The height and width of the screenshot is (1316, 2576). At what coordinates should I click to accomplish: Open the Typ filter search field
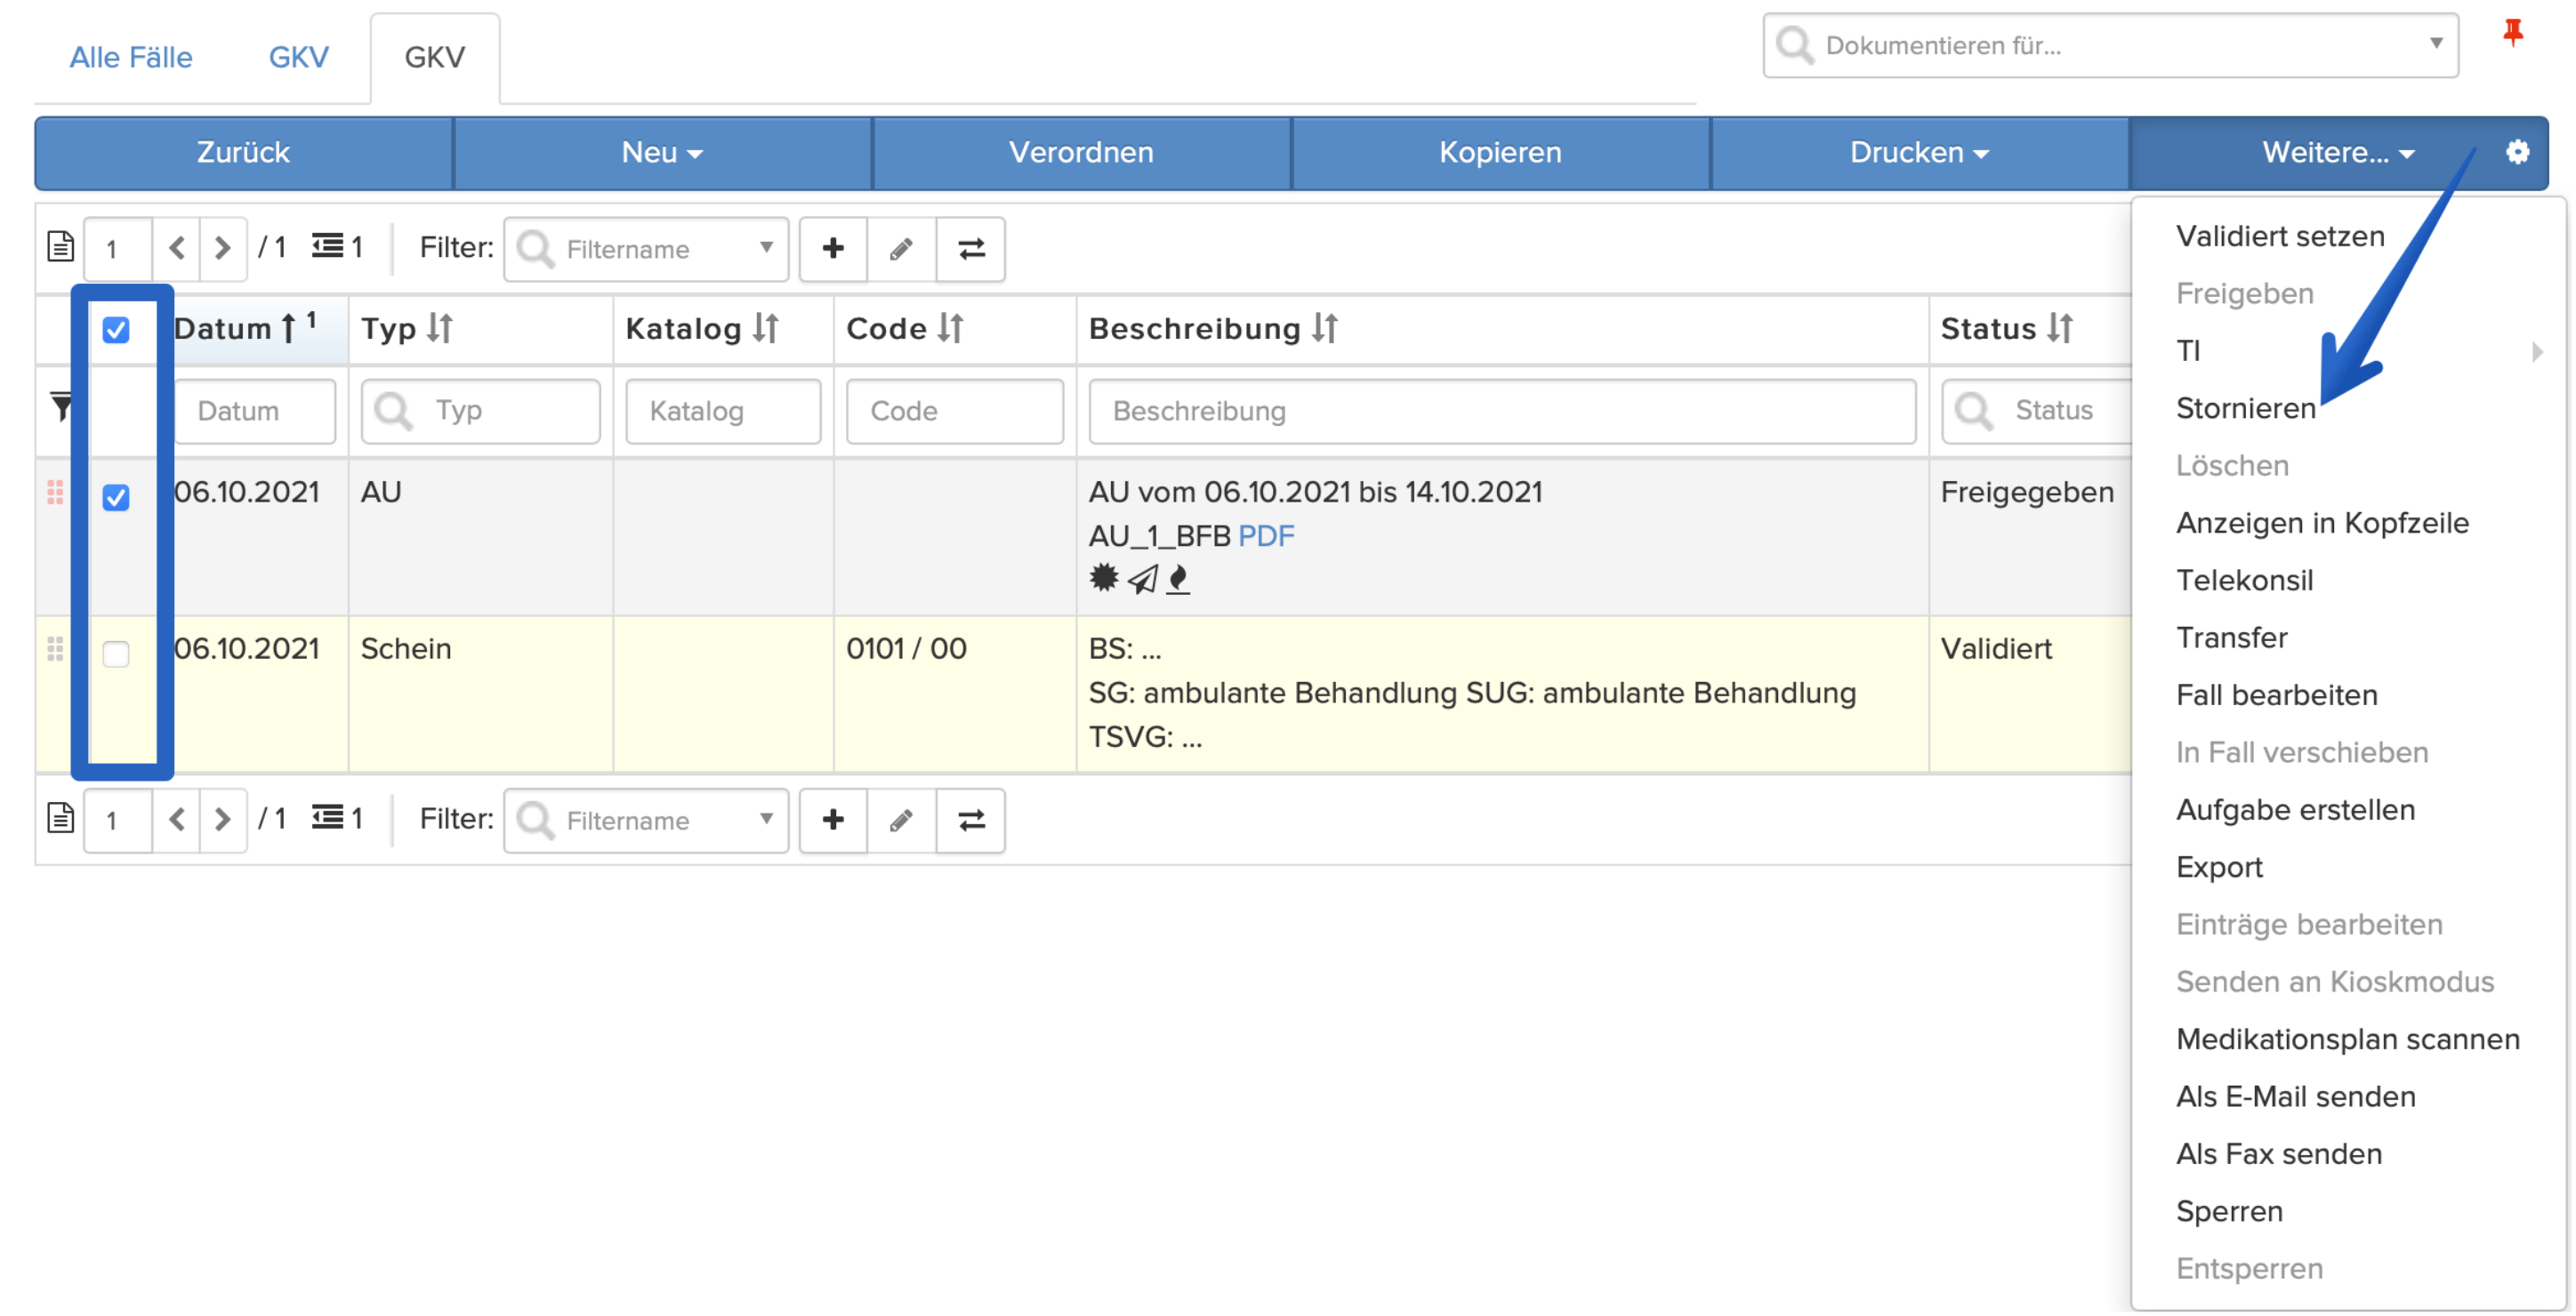point(480,411)
